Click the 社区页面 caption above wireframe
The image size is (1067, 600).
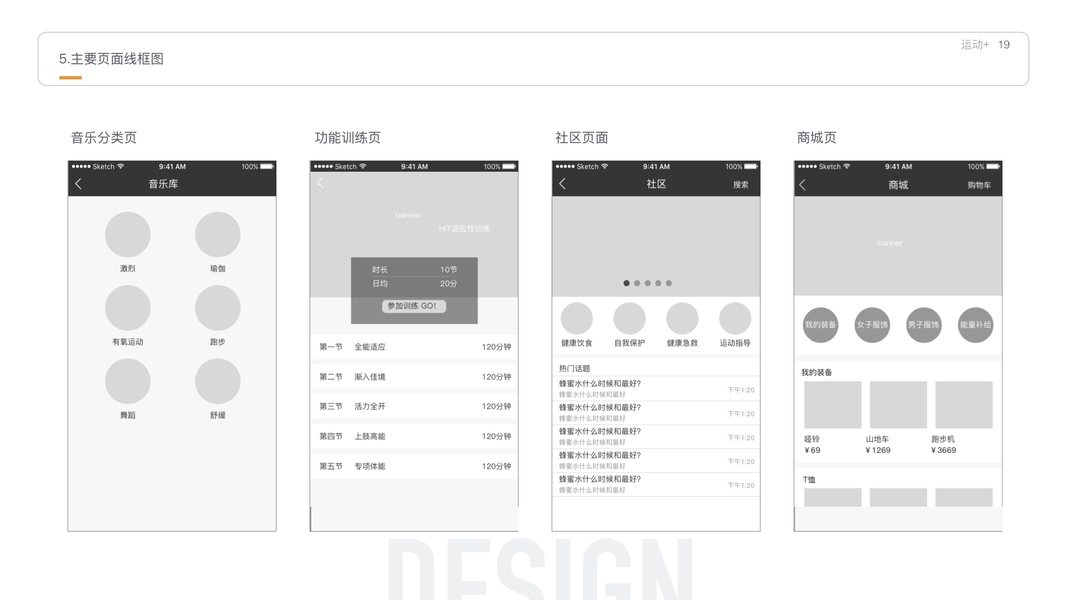coord(582,137)
